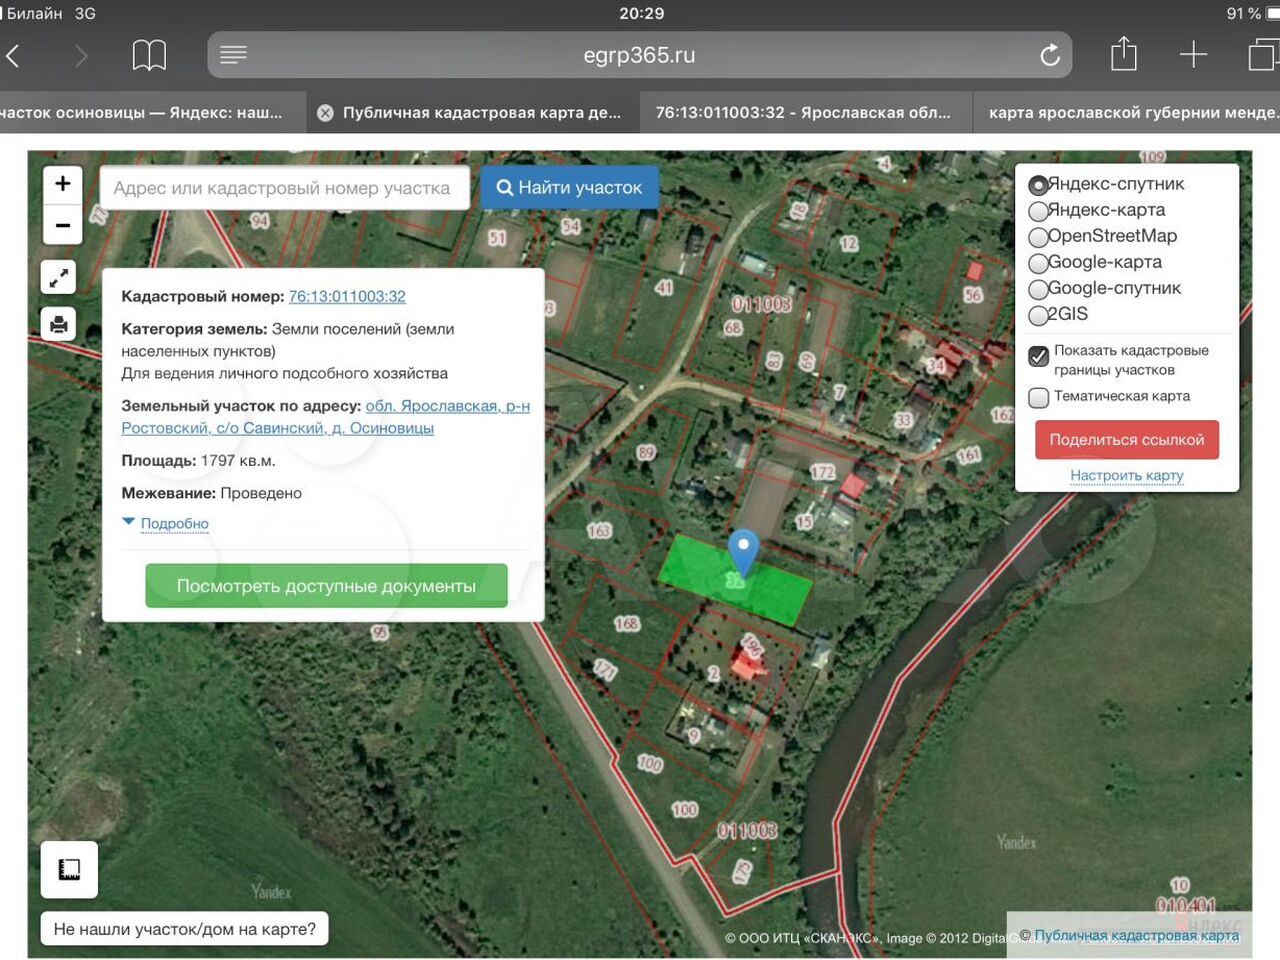Switch to карта ярославской губернии tab
The height and width of the screenshot is (960, 1280).
(x=1126, y=113)
